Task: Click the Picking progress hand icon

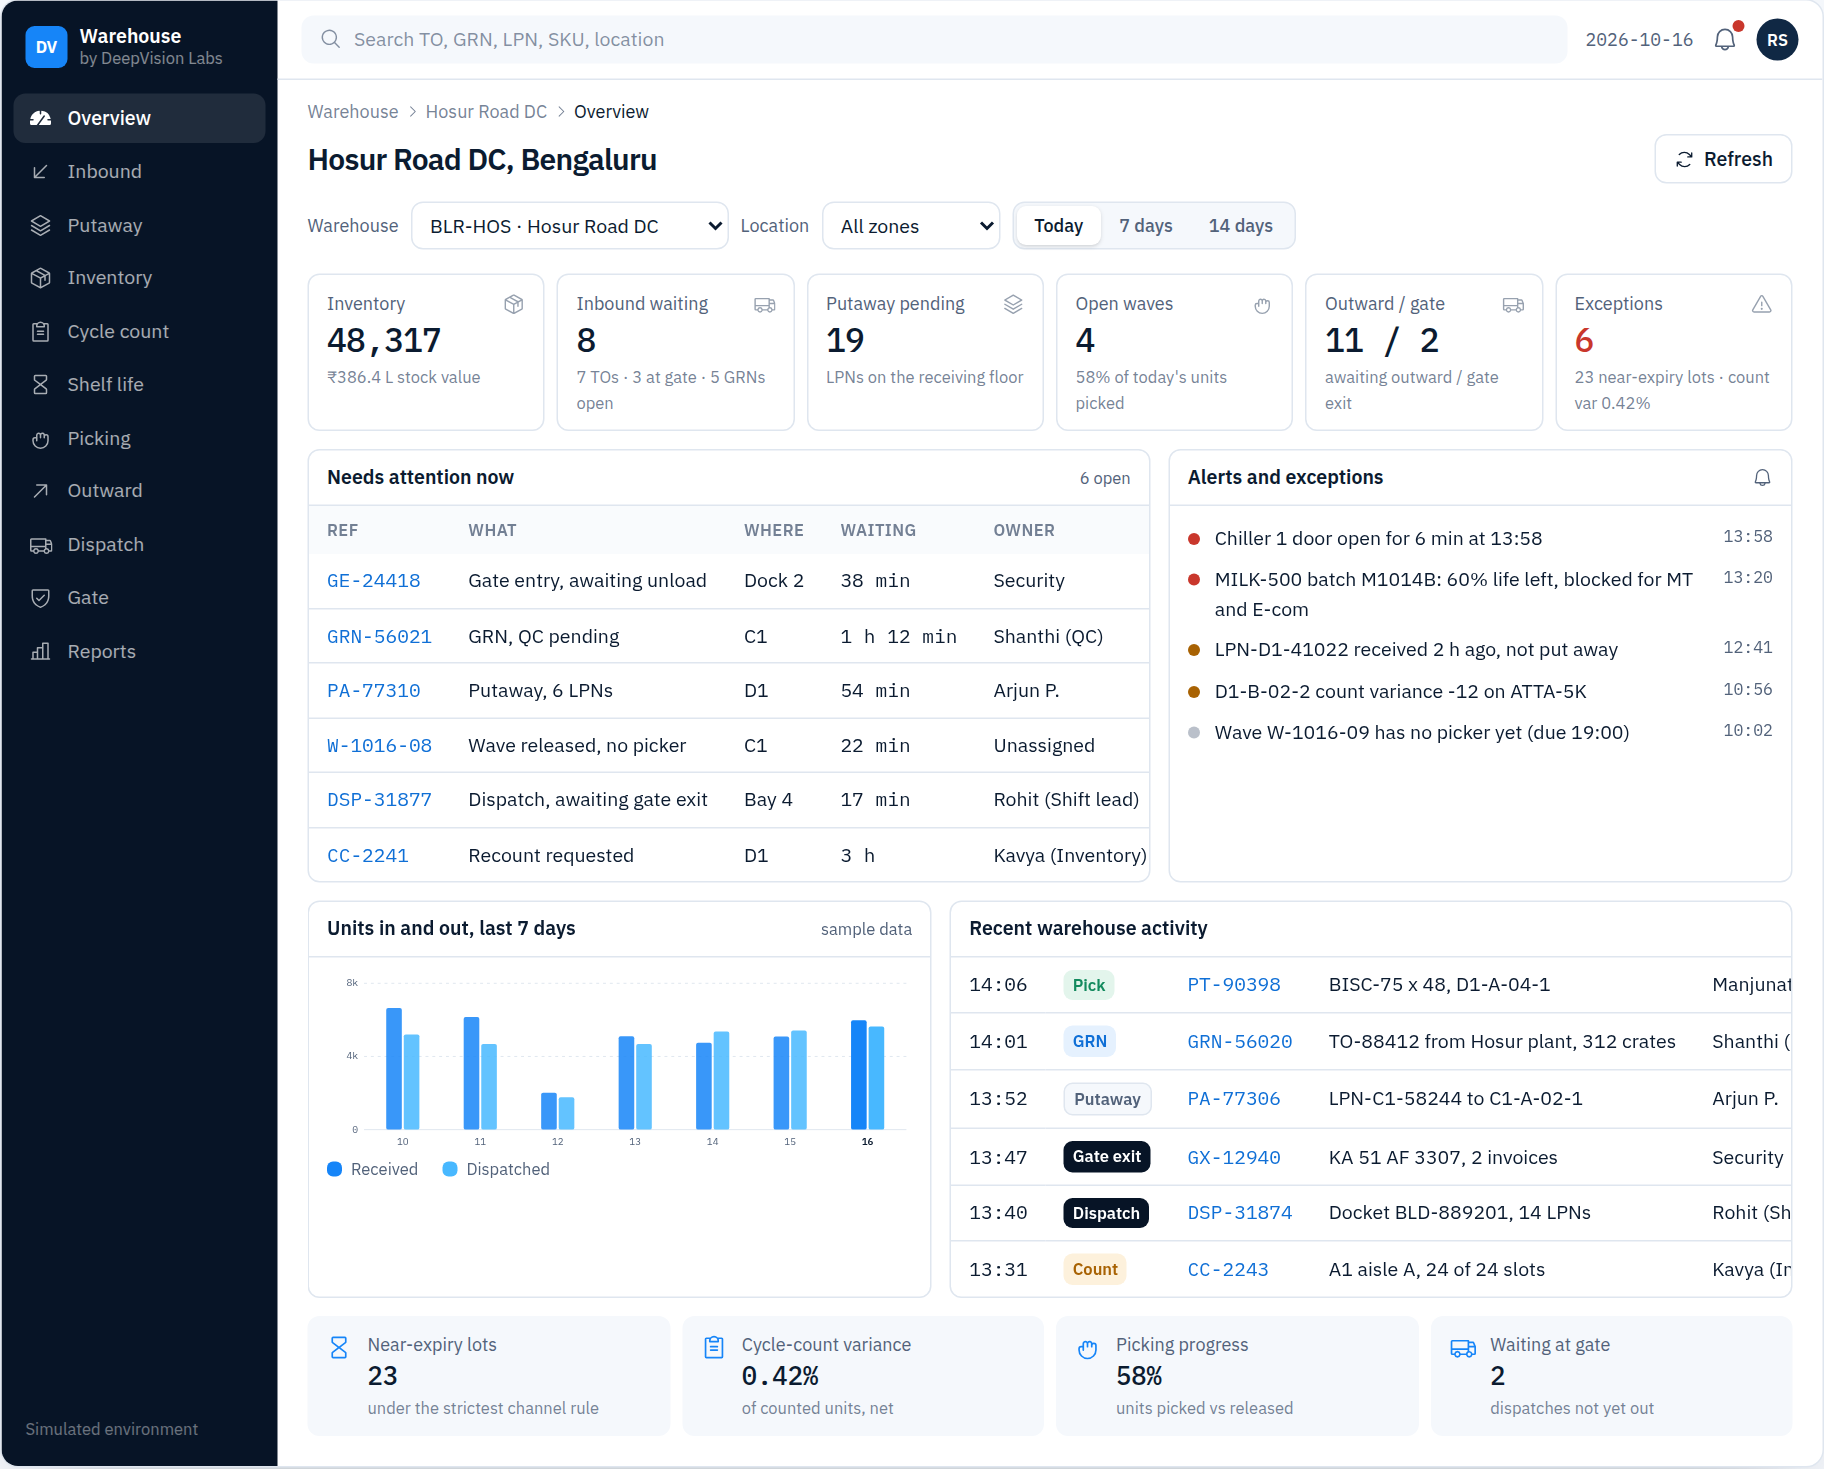Action: (x=1088, y=1349)
